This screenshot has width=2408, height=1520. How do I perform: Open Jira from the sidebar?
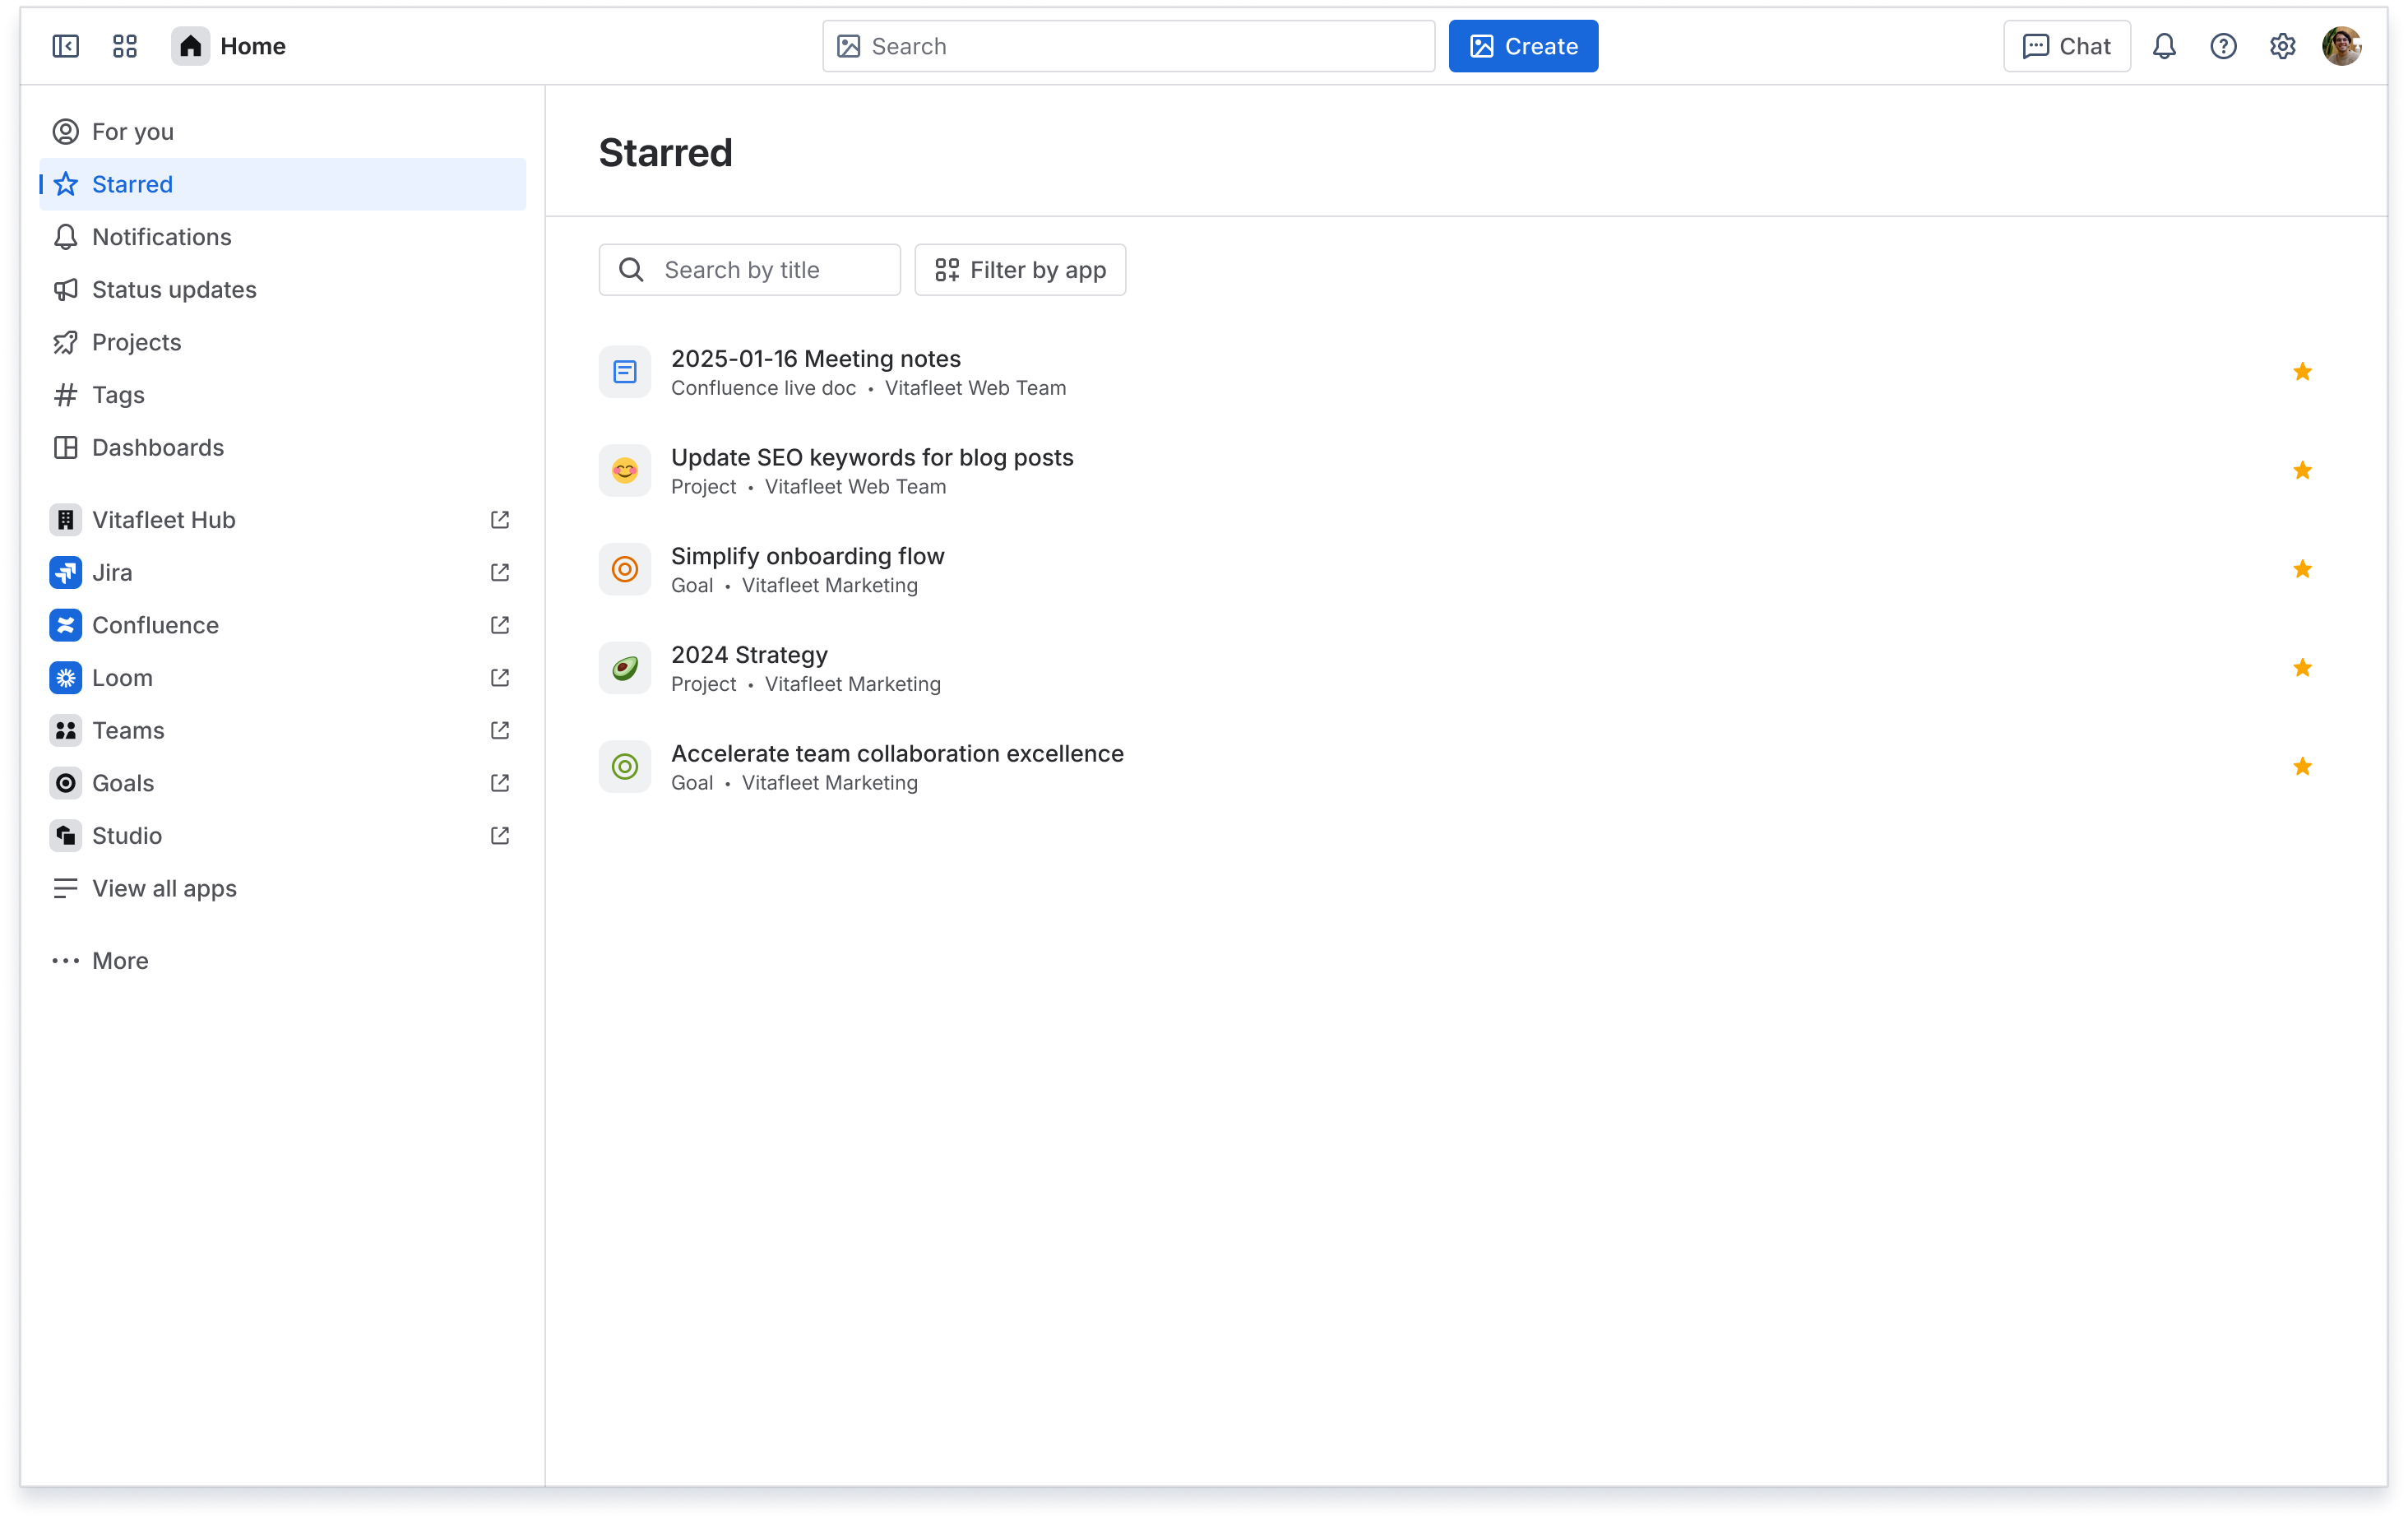tap(113, 572)
